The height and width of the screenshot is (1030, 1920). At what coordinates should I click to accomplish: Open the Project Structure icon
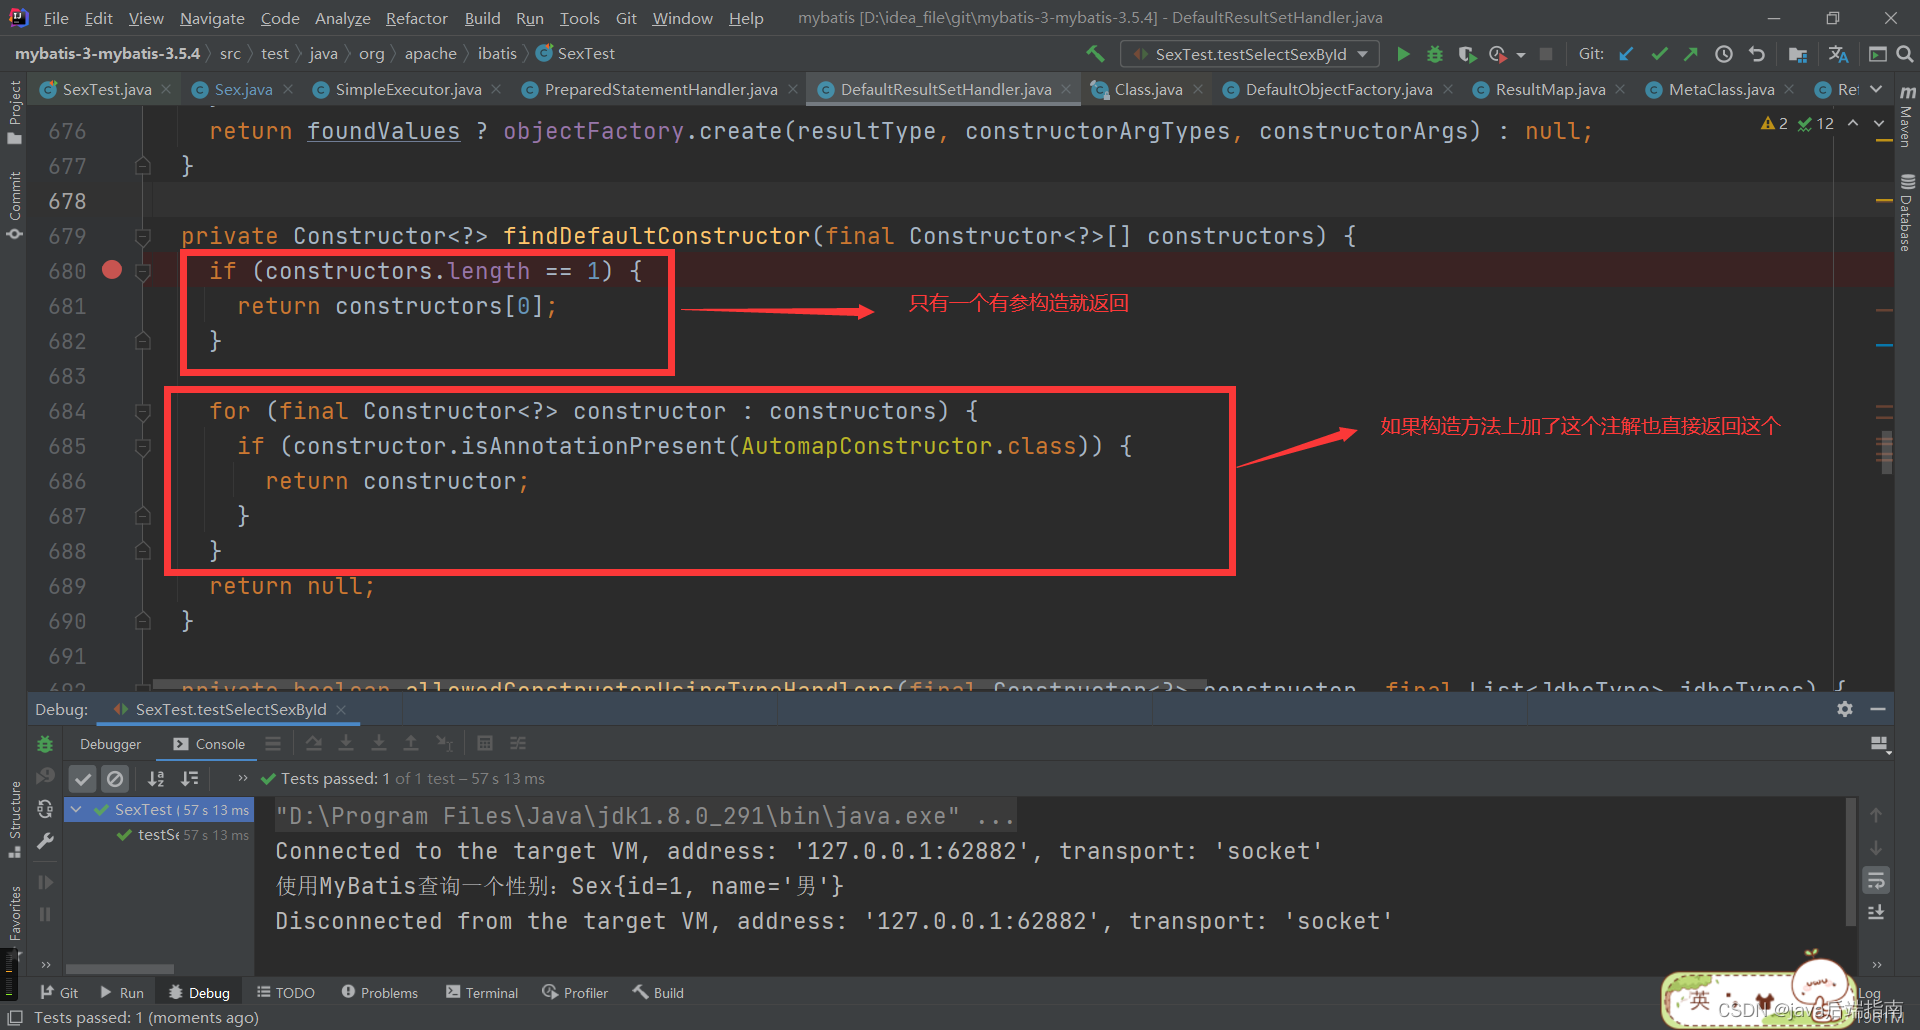[1797, 54]
